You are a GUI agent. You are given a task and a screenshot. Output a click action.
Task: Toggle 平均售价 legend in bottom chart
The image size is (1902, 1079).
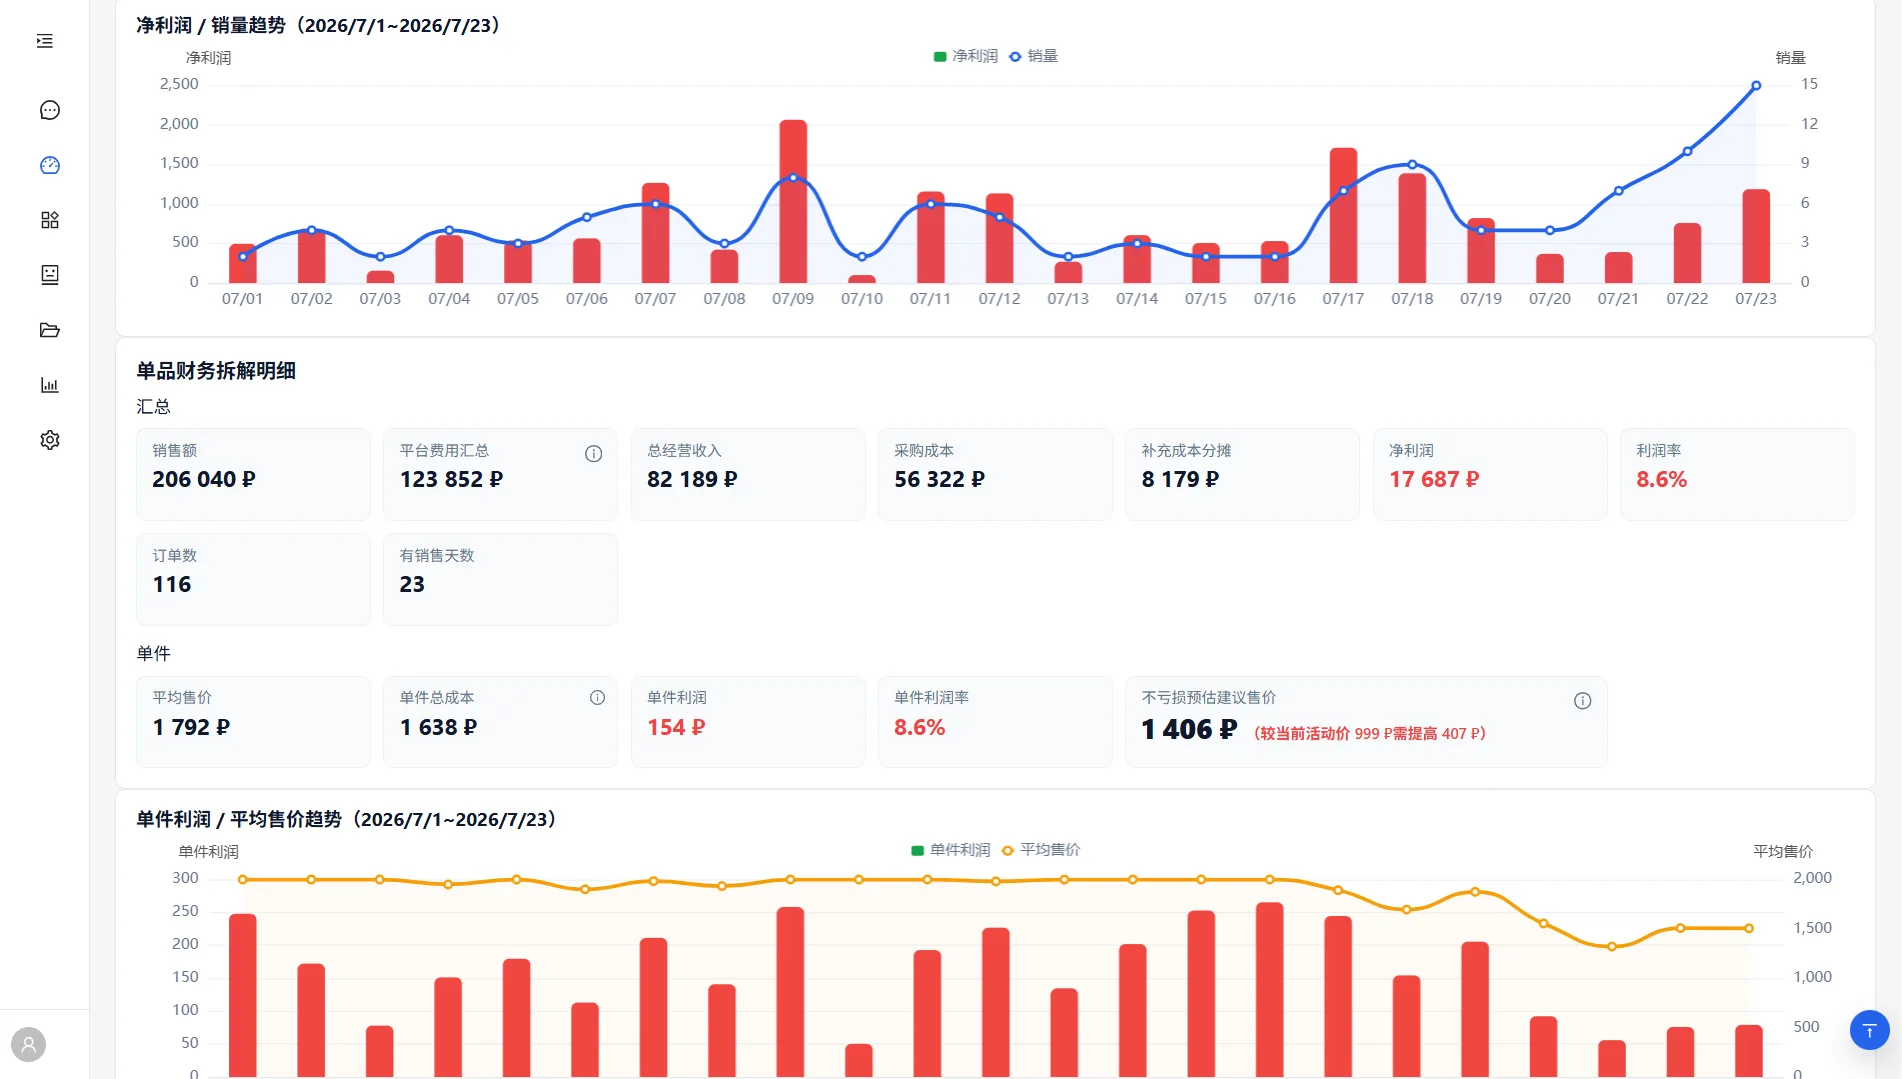pos(1041,850)
